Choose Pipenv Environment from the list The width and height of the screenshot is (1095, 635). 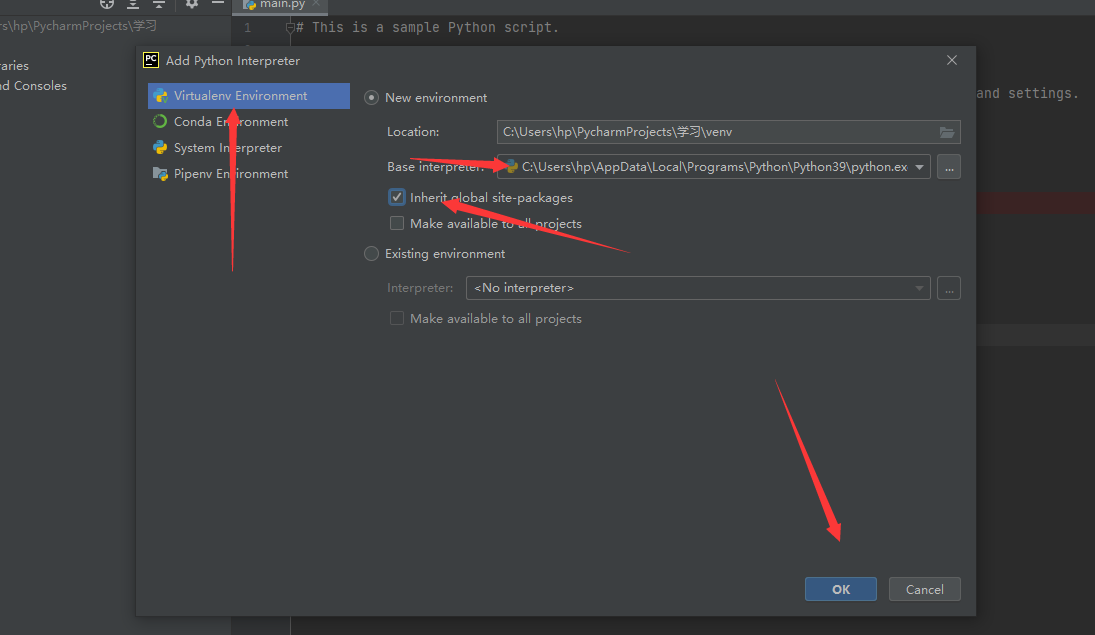click(x=230, y=174)
